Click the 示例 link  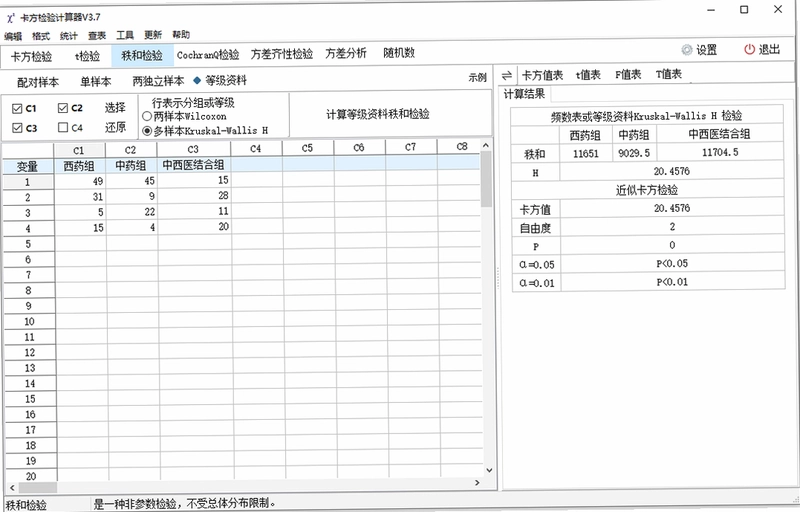(478, 78)
